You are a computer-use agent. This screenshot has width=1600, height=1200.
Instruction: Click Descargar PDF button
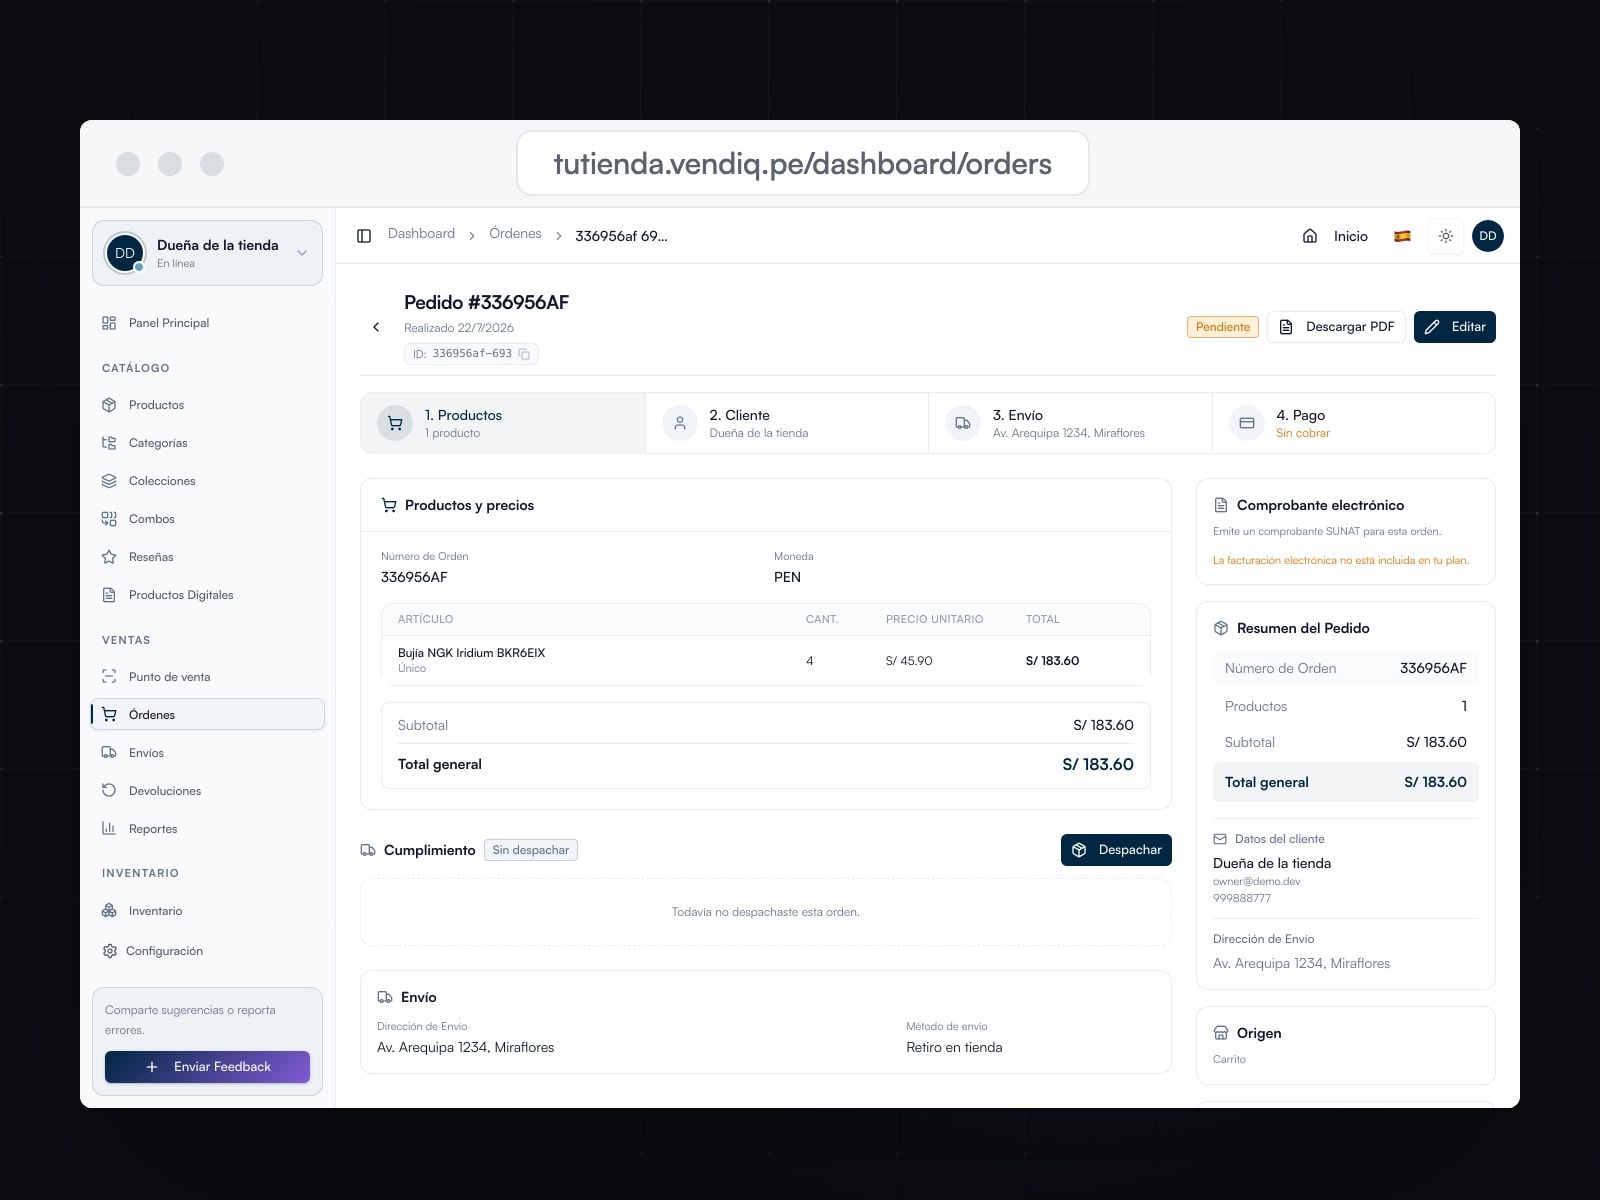coord(1337,327)
